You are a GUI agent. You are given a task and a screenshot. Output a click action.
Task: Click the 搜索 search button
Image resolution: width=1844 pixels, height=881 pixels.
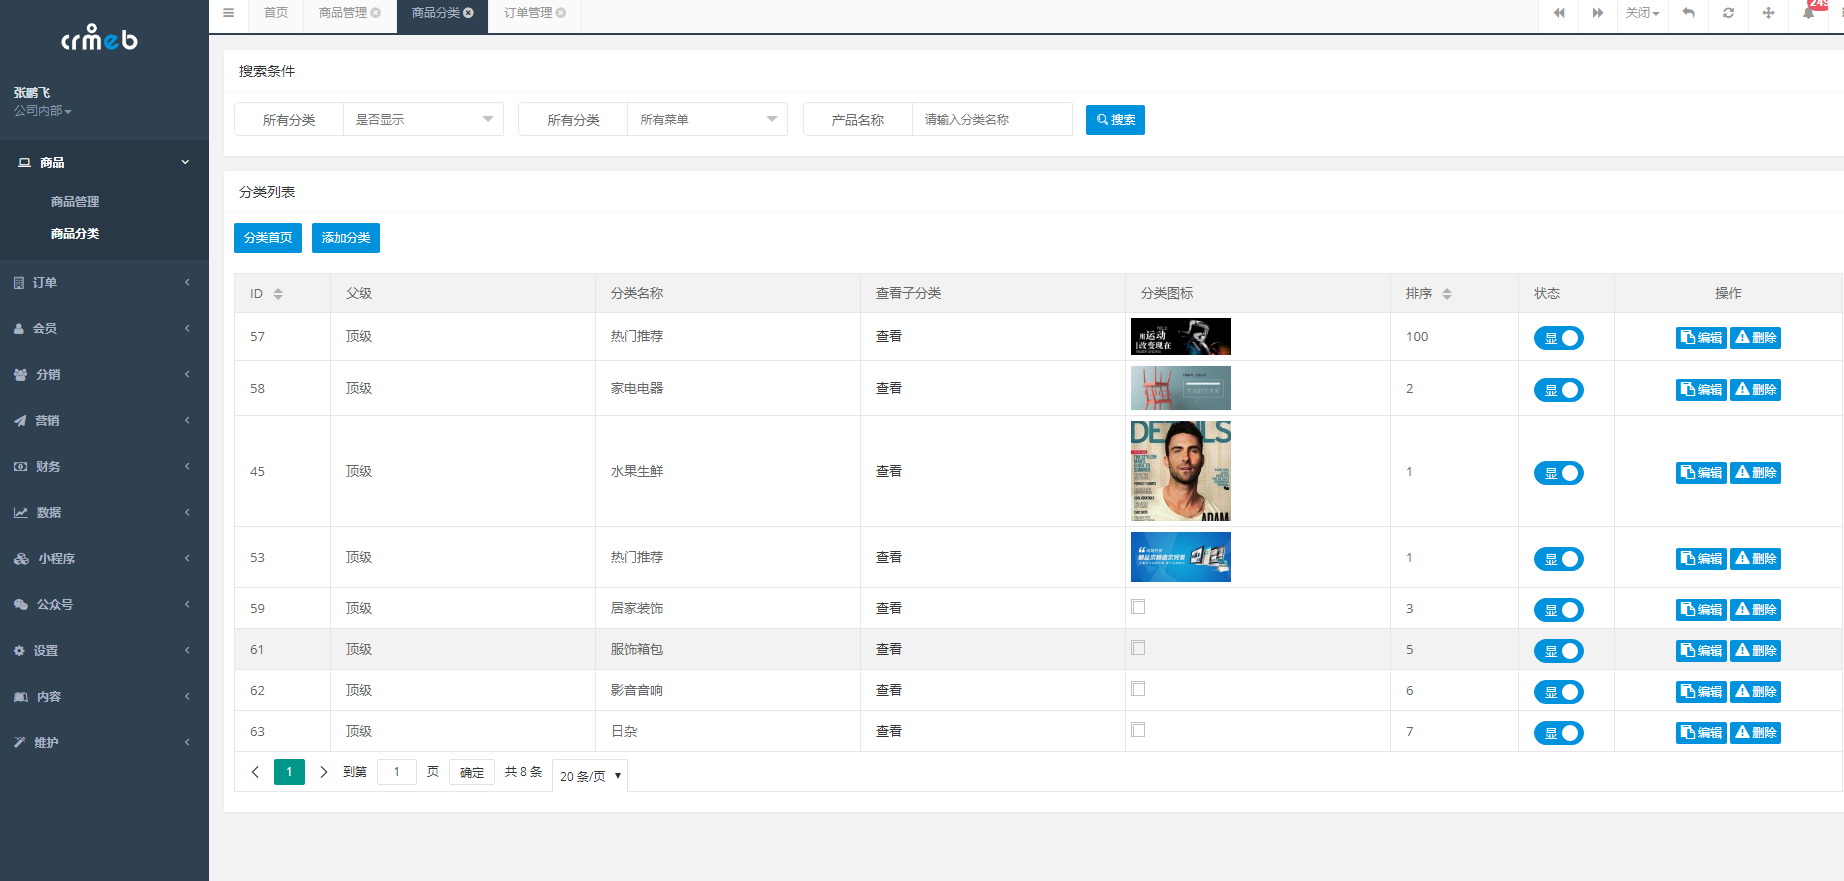[1115, 120]
